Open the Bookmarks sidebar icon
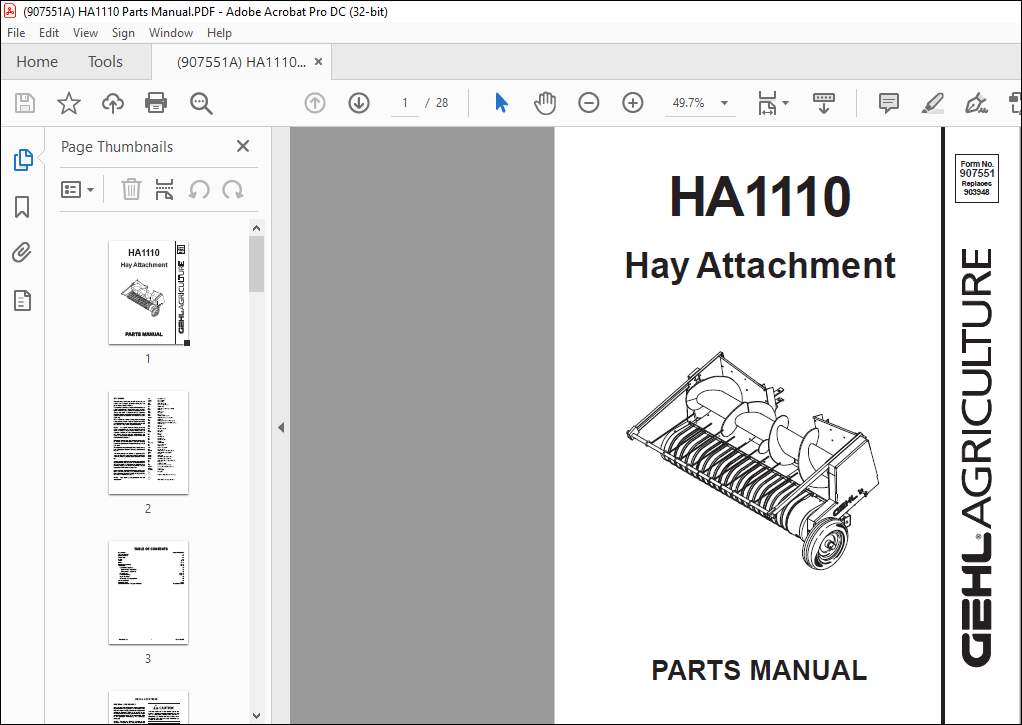The width and height of the screenshot is (1022, 725). click(22, 207)
